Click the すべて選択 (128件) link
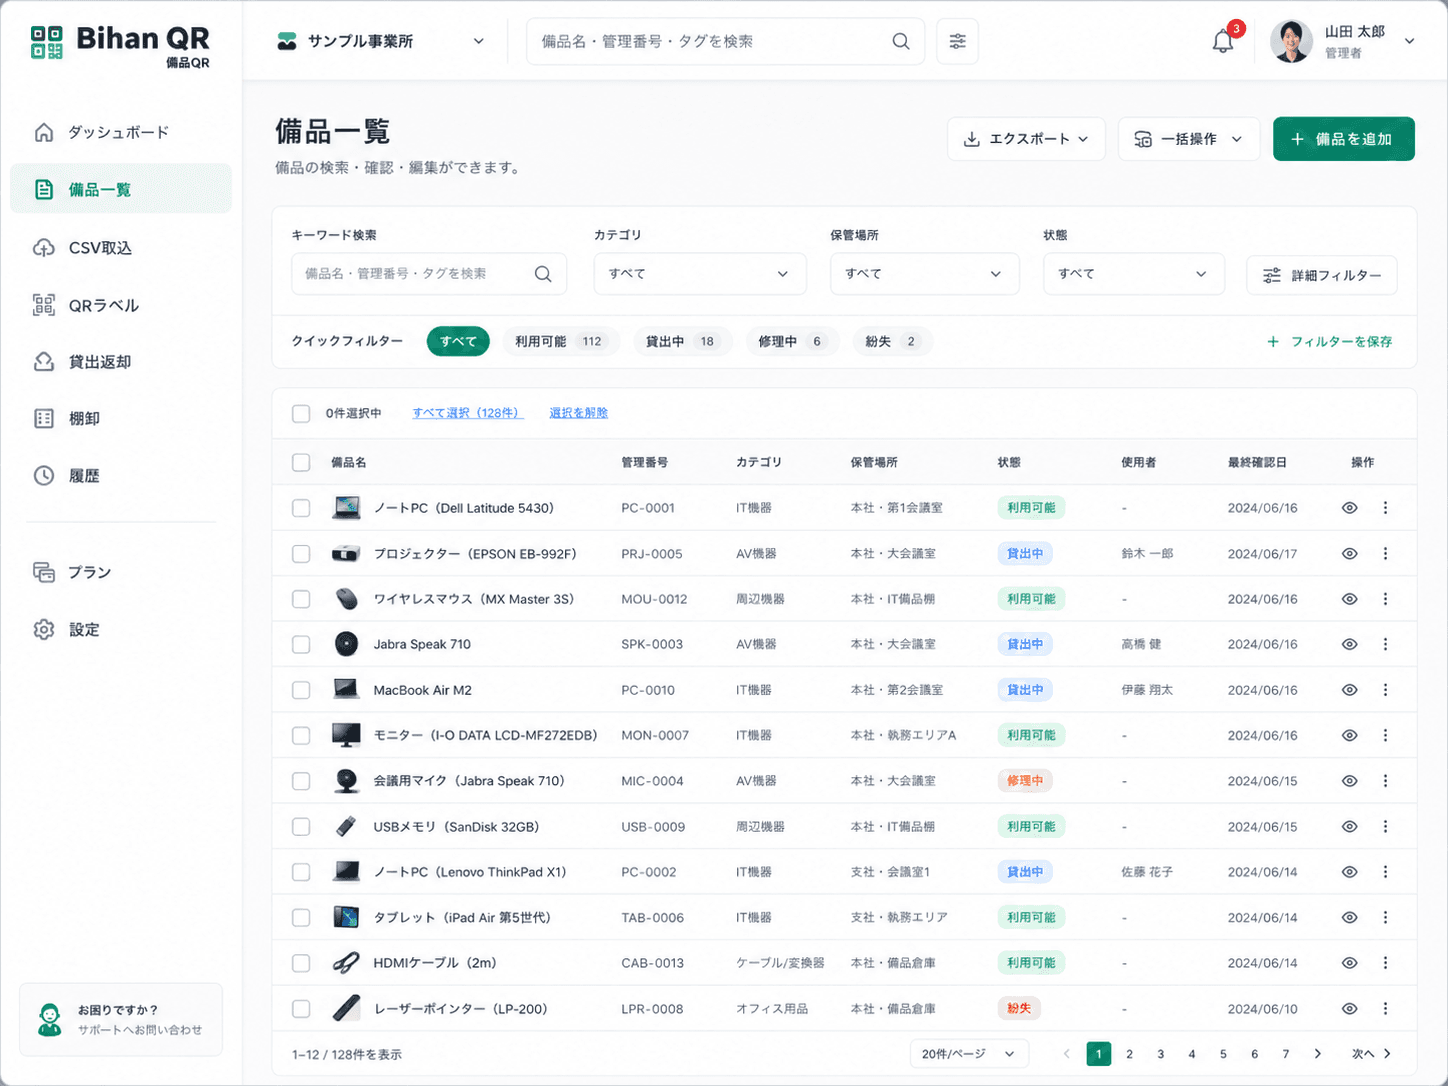The image size is (1448, 1086). pyautogui.click(x=467, y=413)
